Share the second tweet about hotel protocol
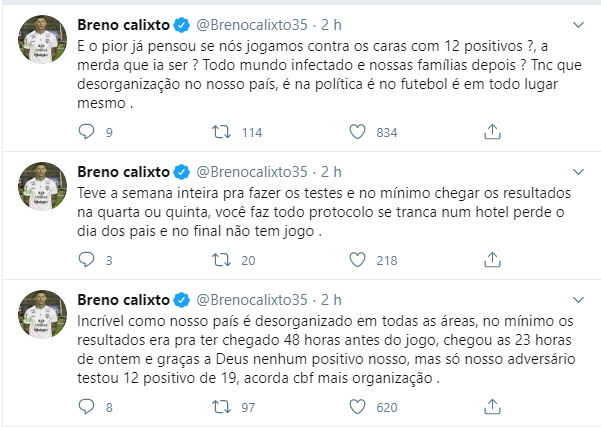 [x=492, y=260]
